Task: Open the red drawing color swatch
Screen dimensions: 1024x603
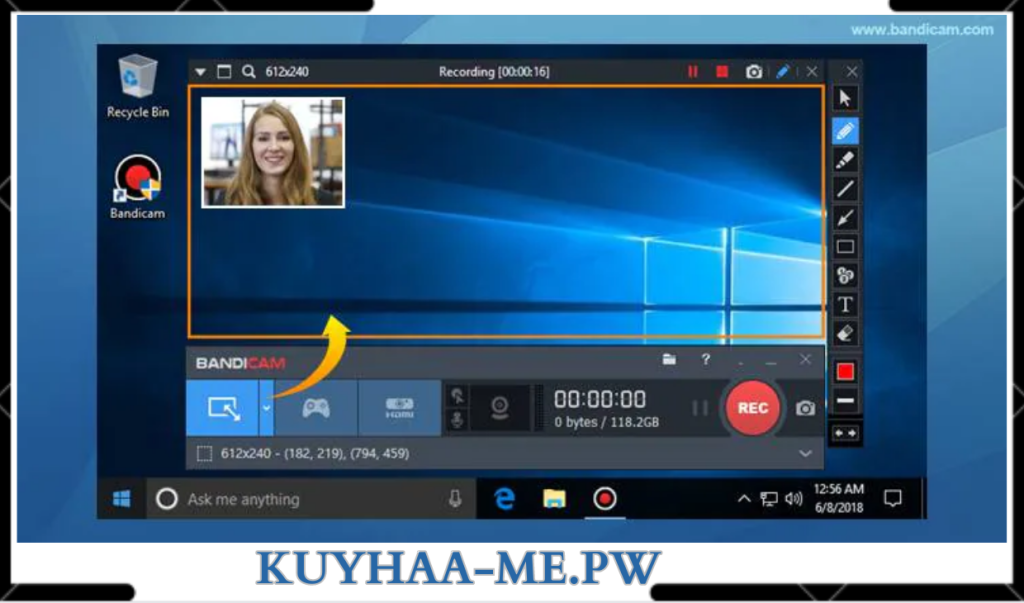Action: pos(845,372)
